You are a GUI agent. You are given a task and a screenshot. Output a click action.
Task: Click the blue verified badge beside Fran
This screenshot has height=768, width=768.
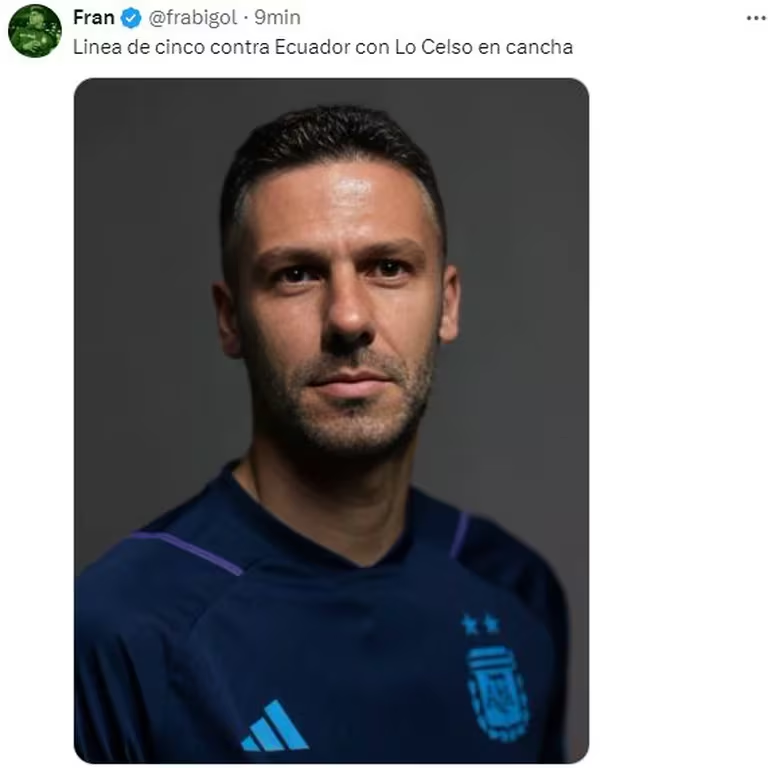point(131,18)
